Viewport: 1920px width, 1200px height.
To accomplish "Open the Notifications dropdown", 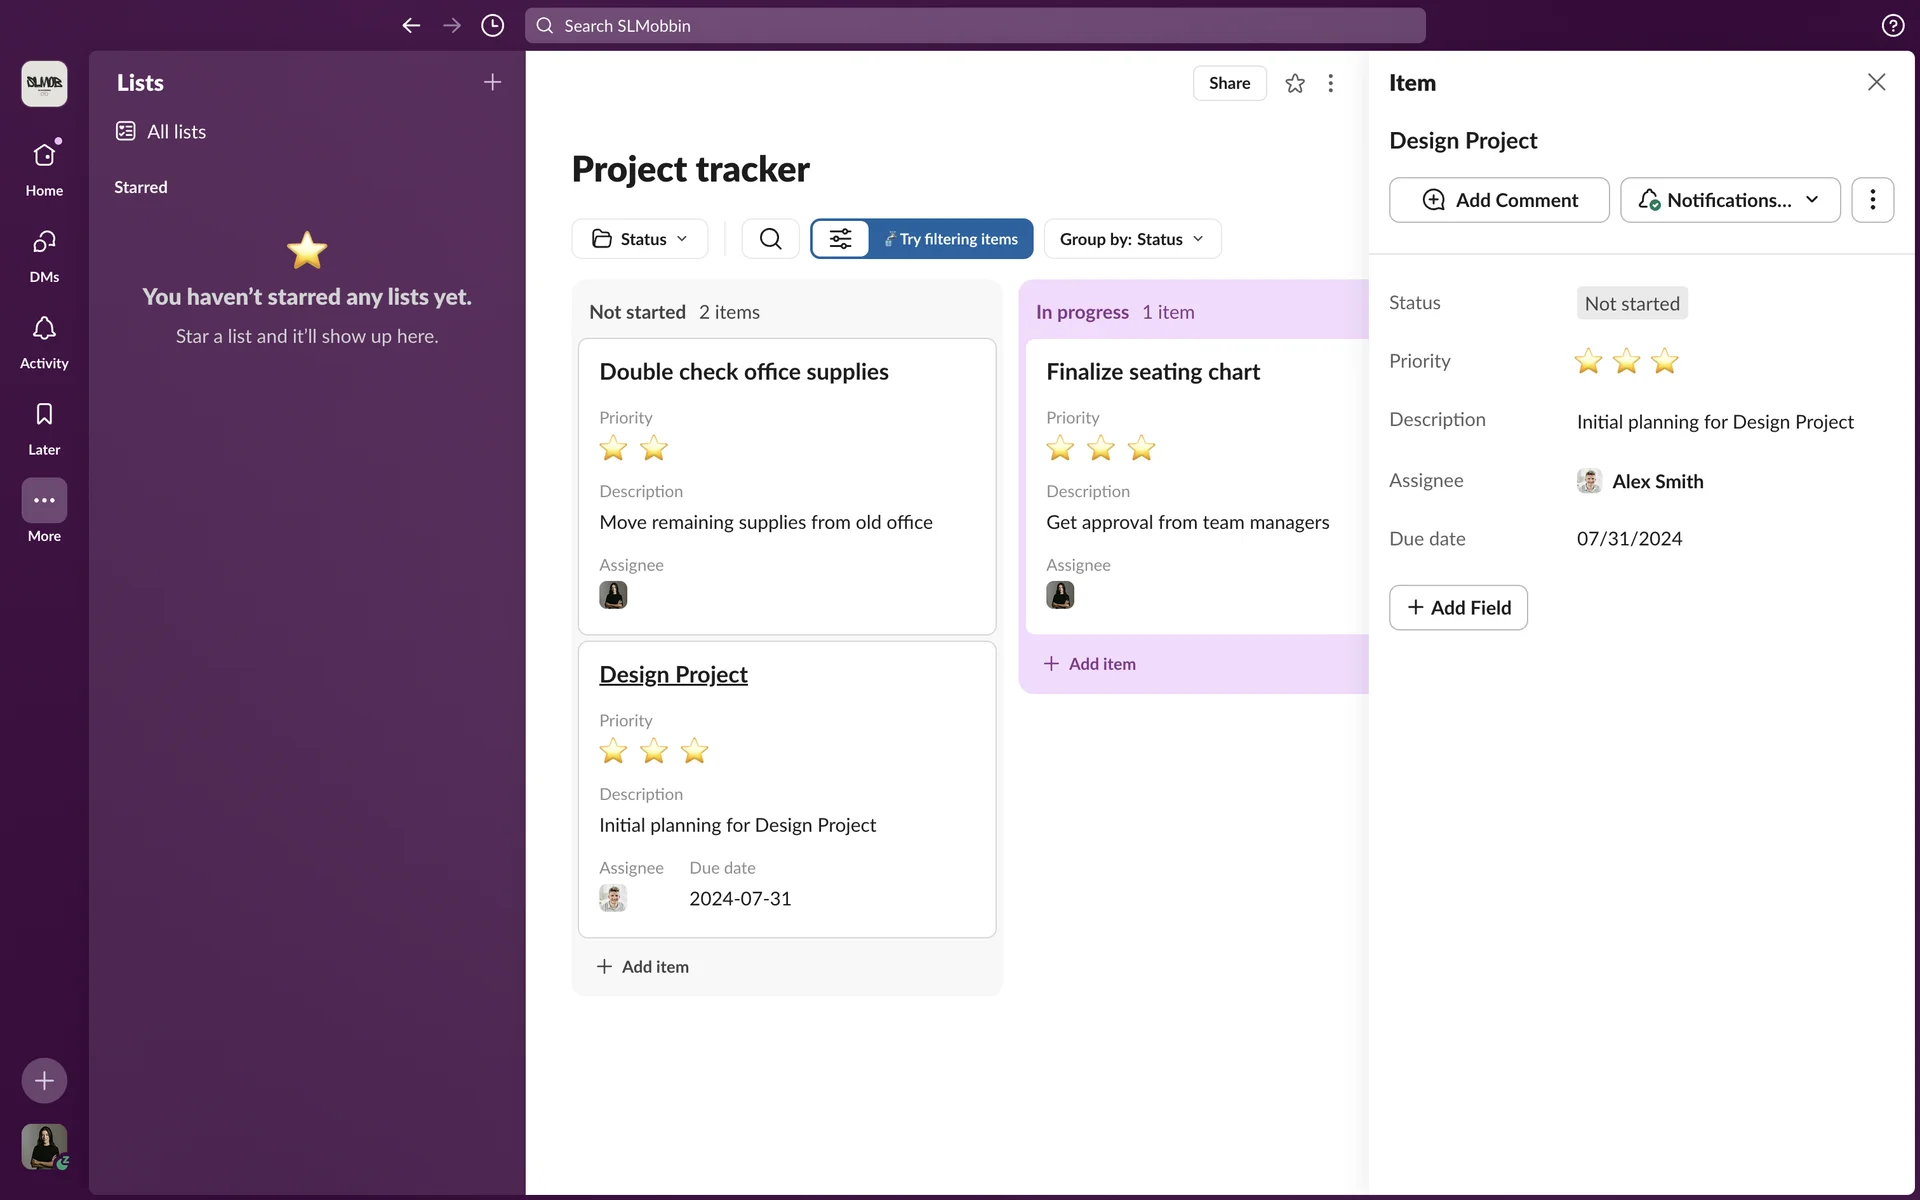I will (1729, 200).
